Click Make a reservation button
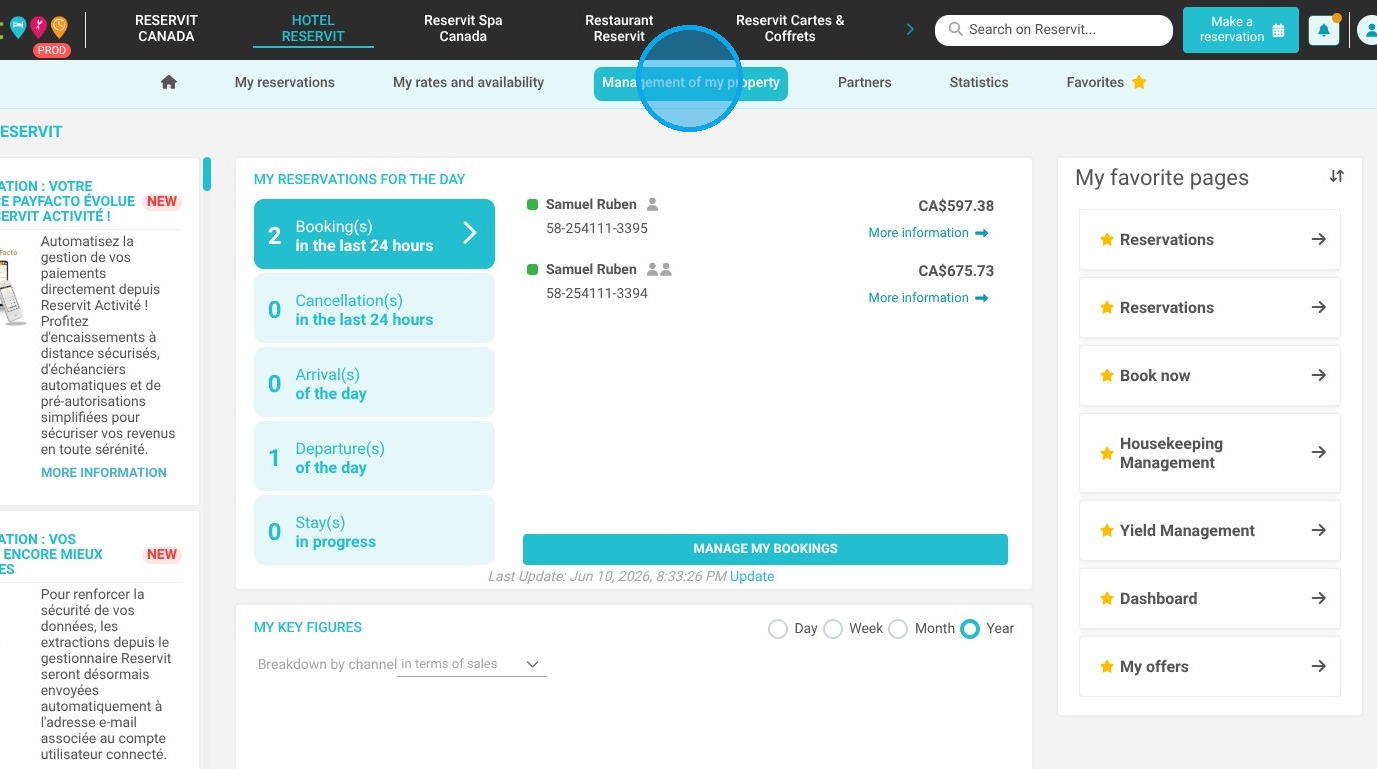 [1241, 30]
